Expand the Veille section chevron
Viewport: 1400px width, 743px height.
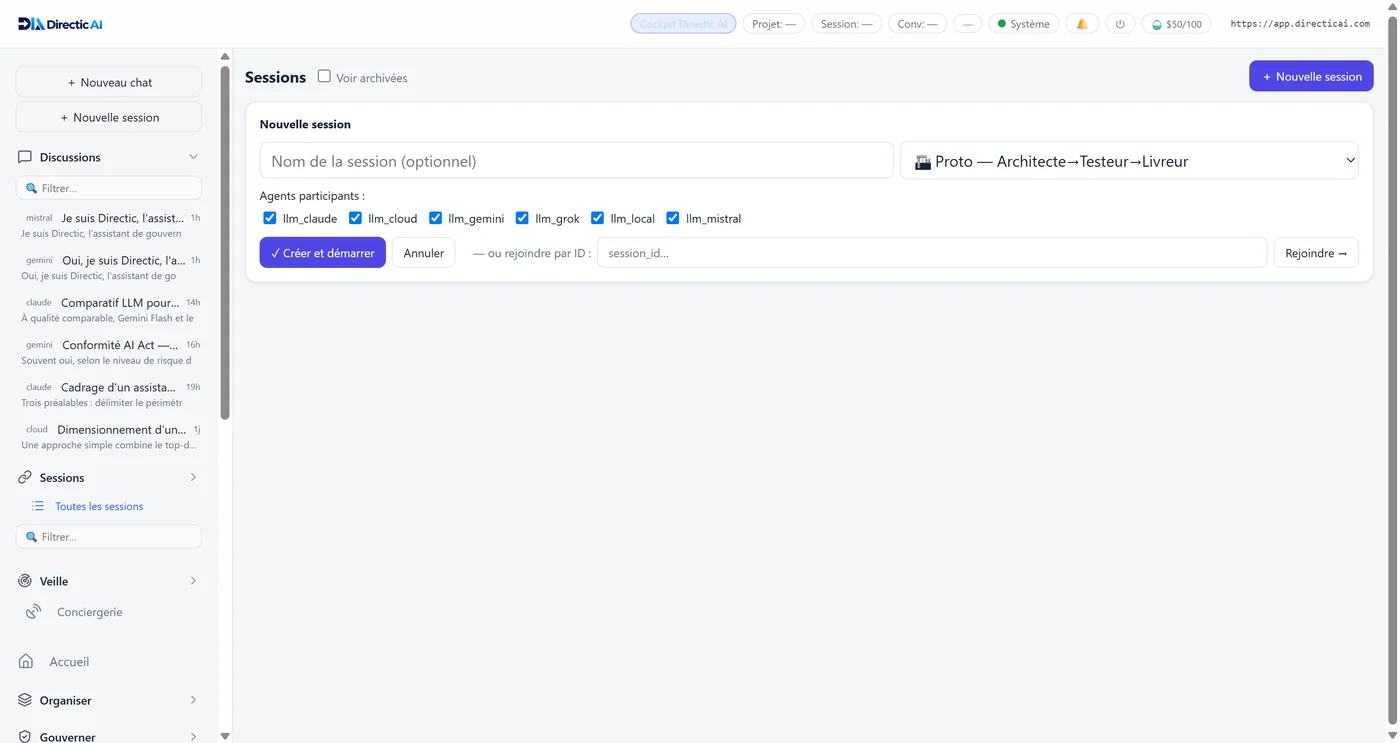(x=193, y=581)
